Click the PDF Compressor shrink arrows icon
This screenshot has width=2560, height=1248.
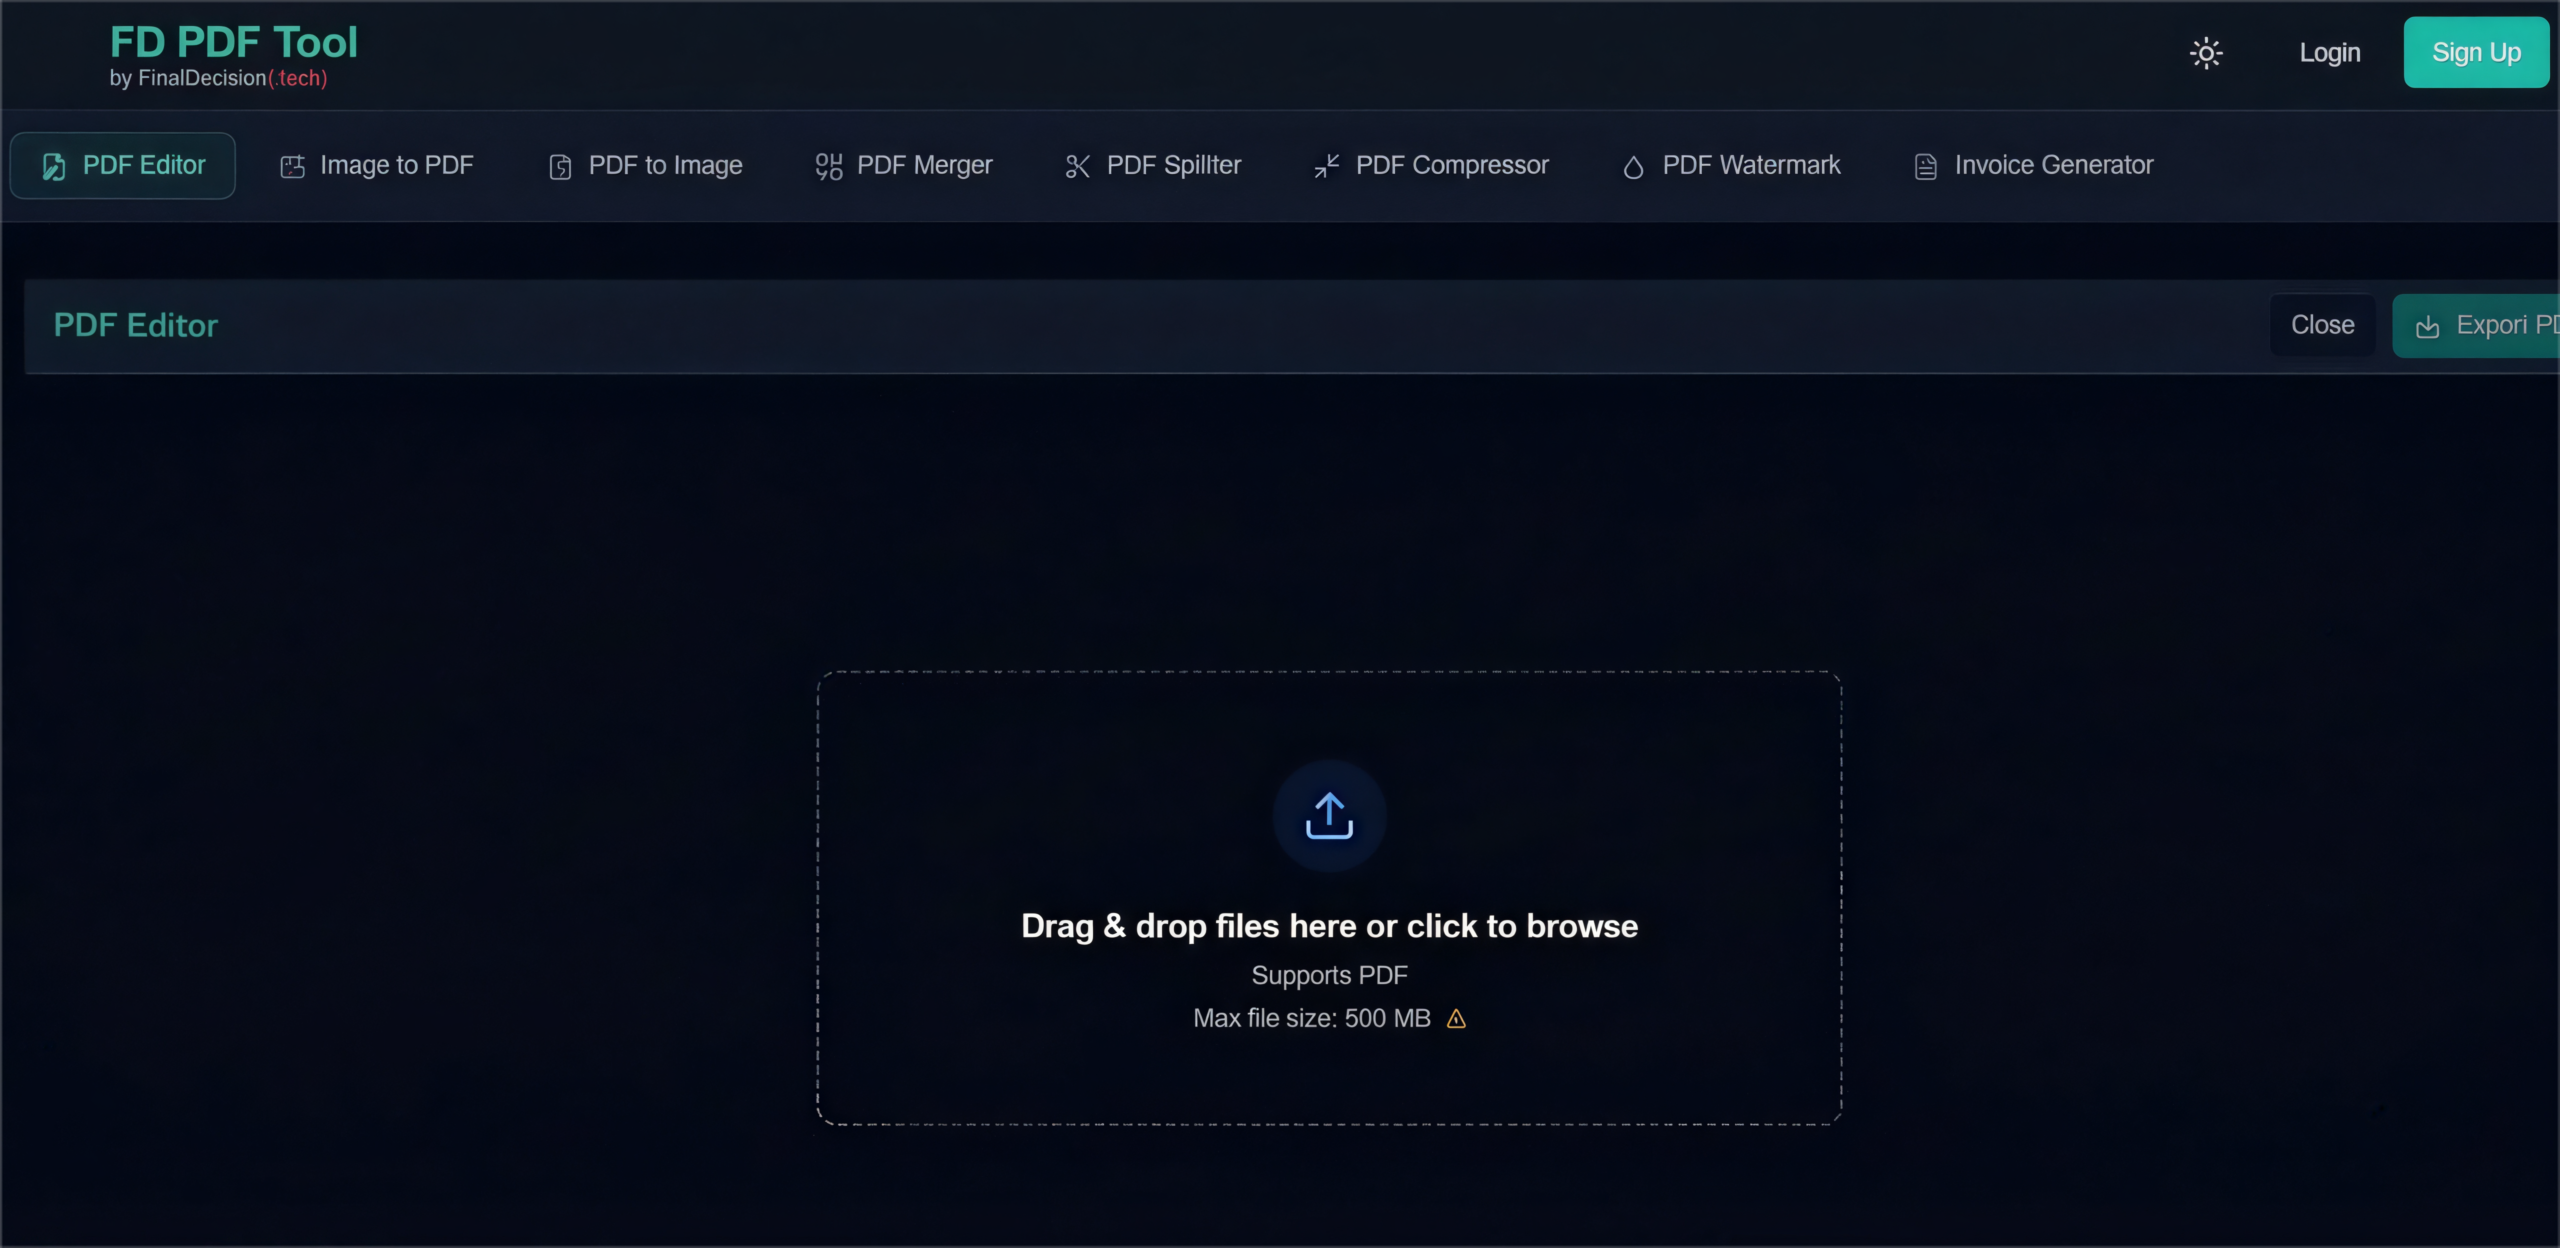click(1326, 166)
